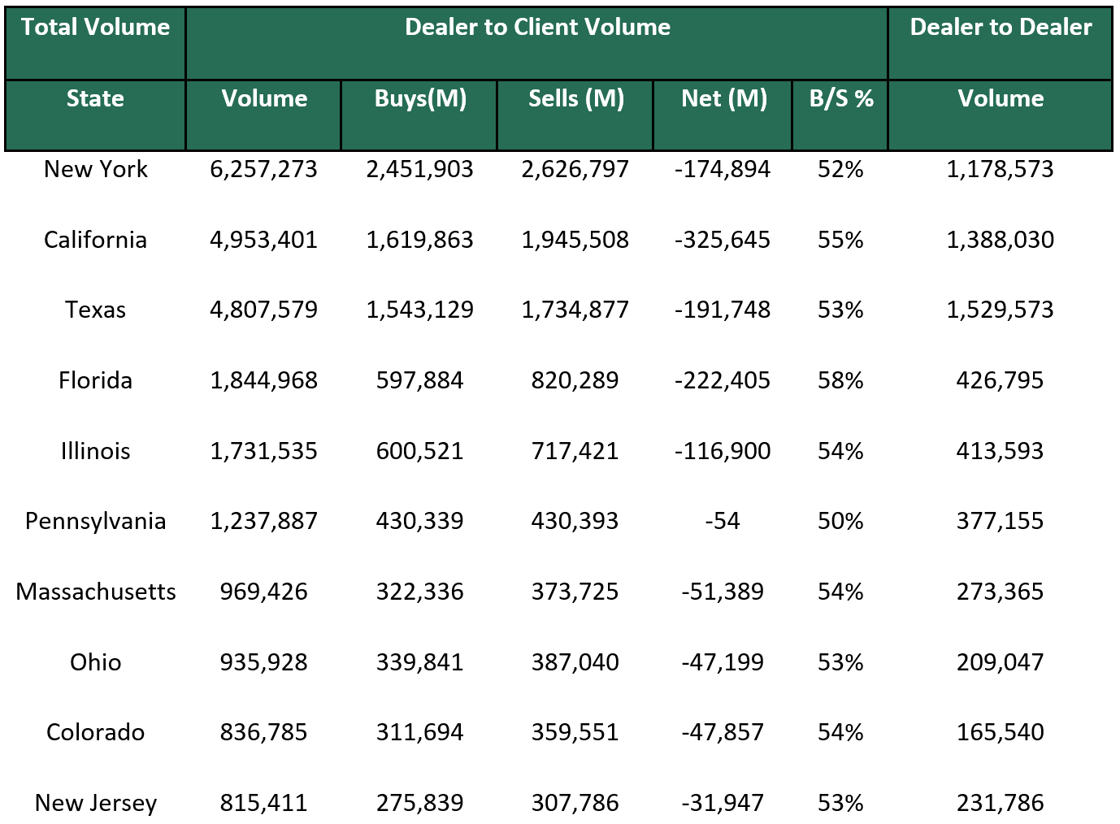Click Ohio's Dealer to Dealer volume 209,047
Image resolution: width=1120 pixels, height=824 pixels.
pyautogui.click(x=1001, y=662)
